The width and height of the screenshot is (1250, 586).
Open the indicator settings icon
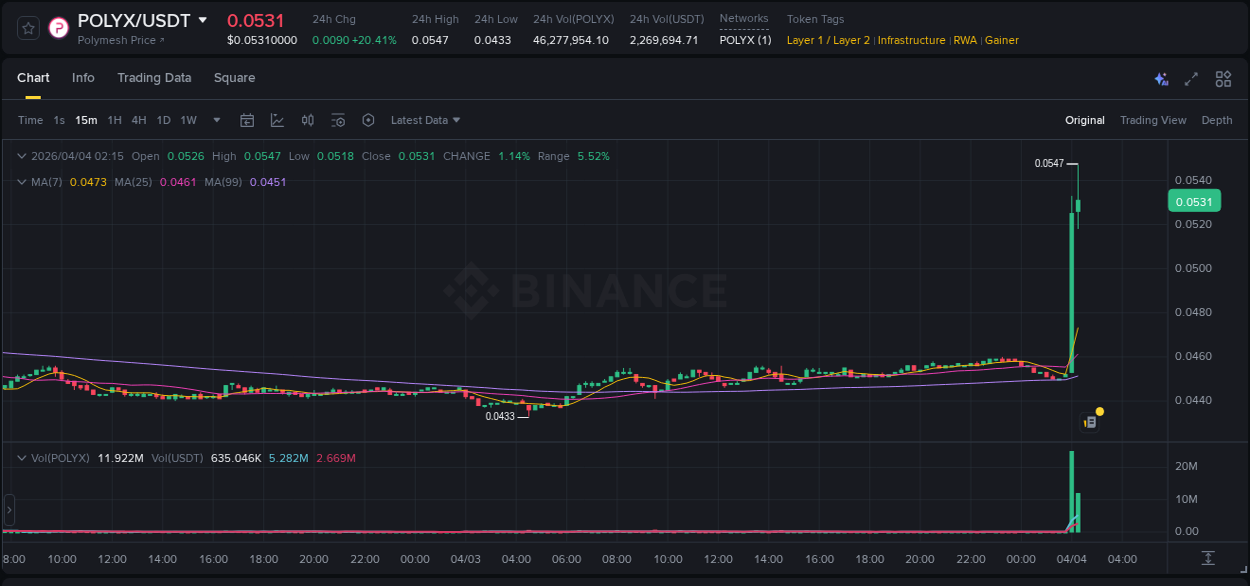coord(338,120)
